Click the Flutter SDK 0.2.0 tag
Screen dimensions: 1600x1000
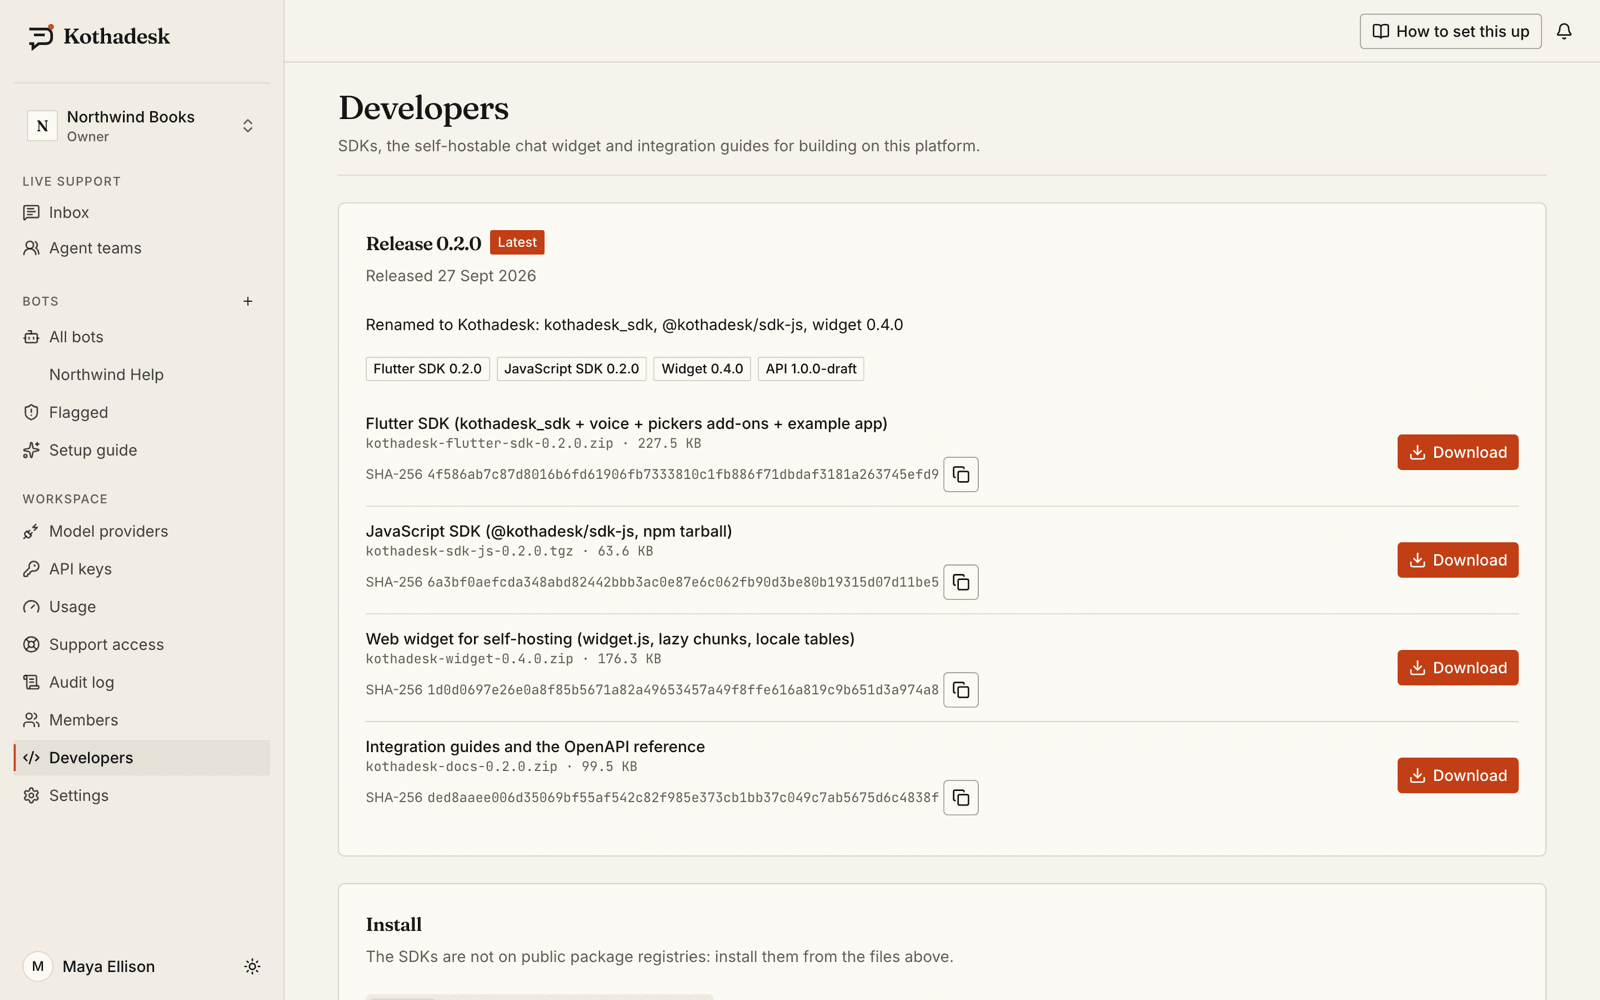tap(428, 369)
